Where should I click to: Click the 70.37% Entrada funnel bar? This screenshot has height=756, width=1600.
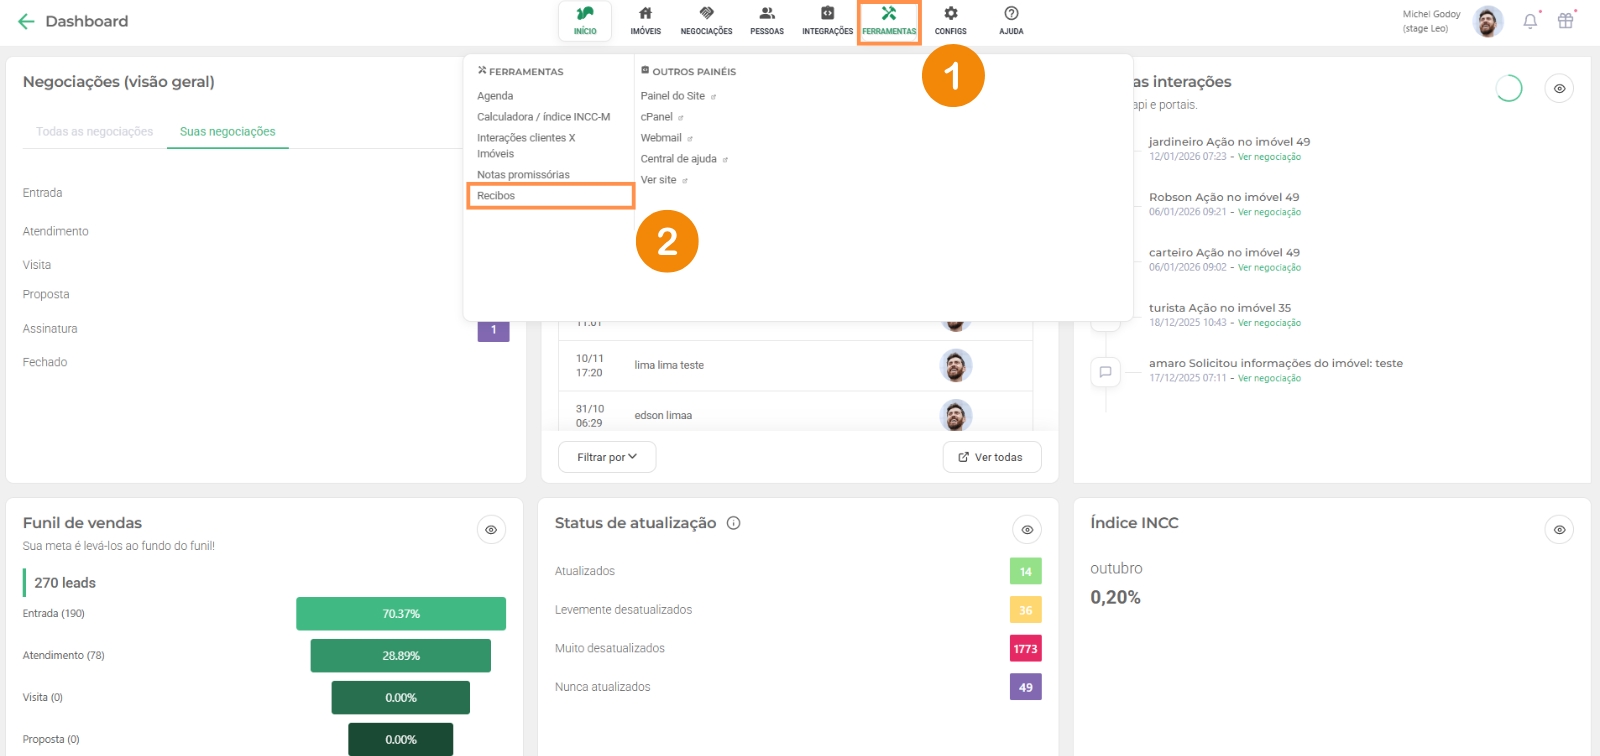[x=401, y=614]
